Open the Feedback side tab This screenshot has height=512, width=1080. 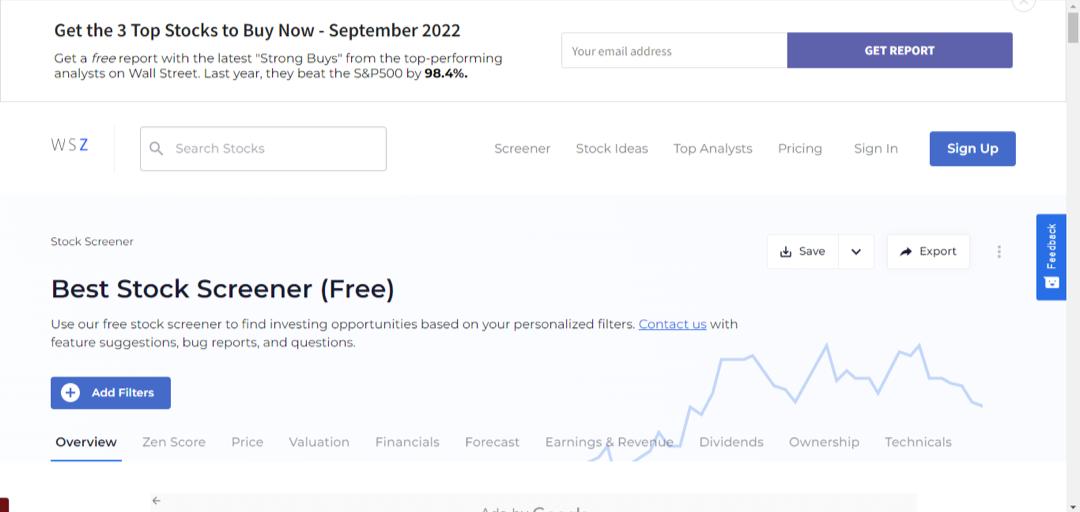(1050, 257)
